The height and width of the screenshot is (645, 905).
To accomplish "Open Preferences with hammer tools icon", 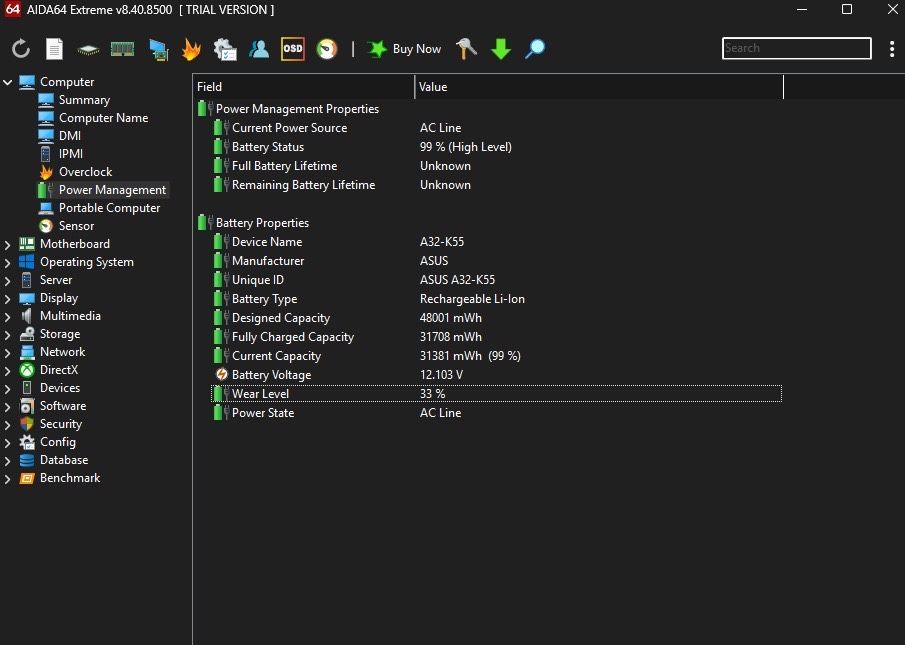I will point(466,49).
